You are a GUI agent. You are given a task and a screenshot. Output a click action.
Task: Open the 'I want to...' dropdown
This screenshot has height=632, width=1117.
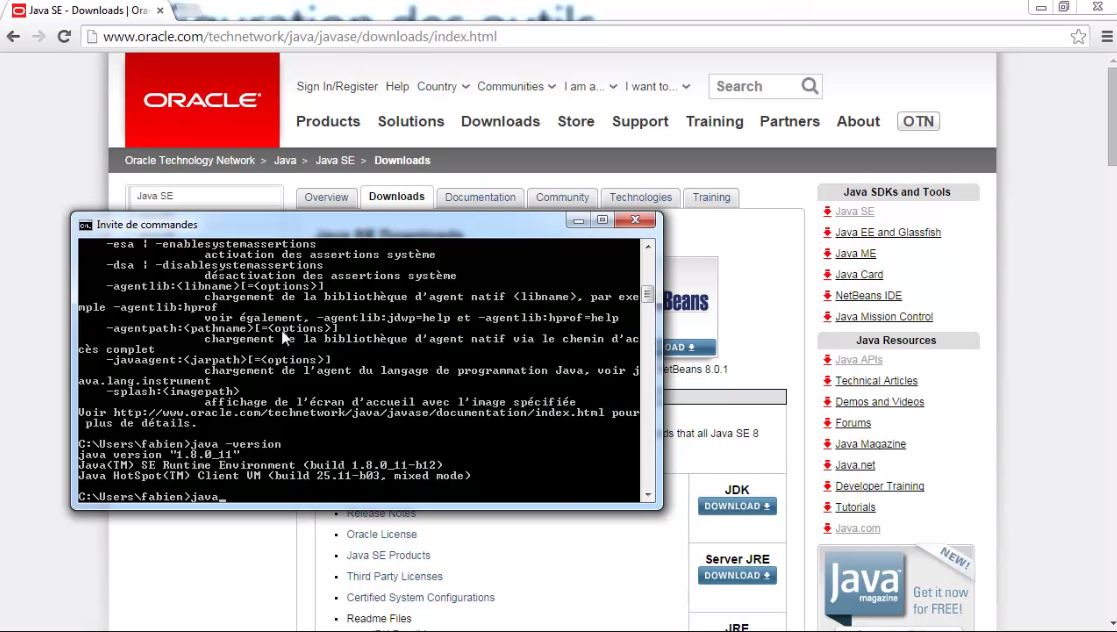click(658, 86)
